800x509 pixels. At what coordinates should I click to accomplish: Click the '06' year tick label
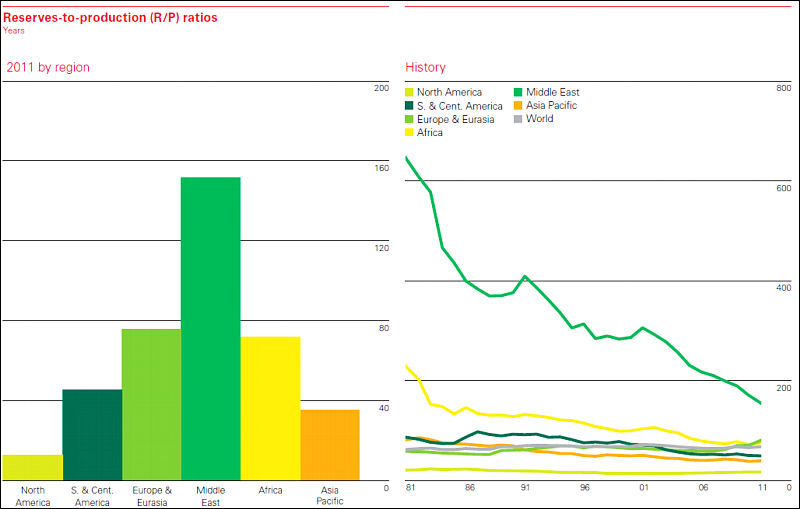[703, 488]
